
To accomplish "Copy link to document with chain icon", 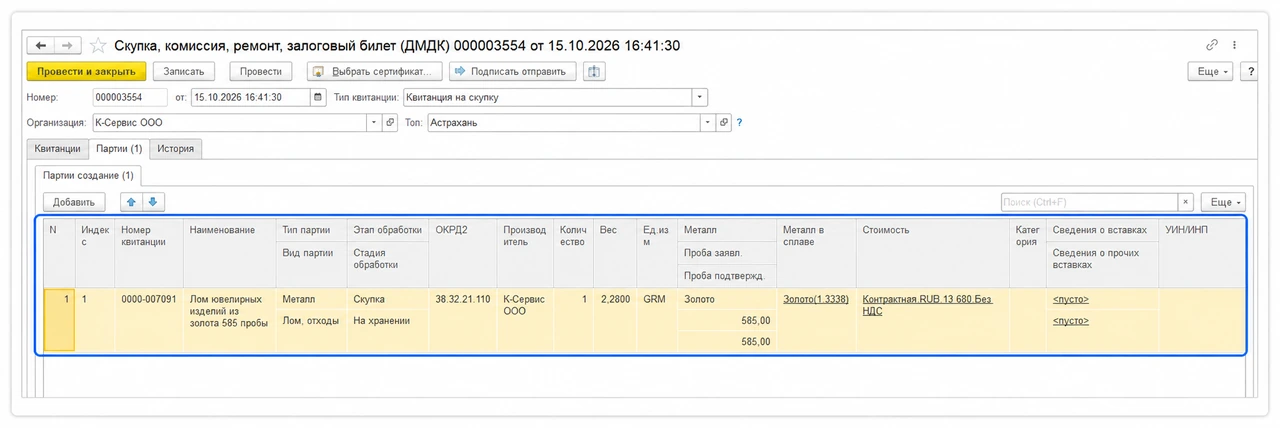I will point(1212,45).
